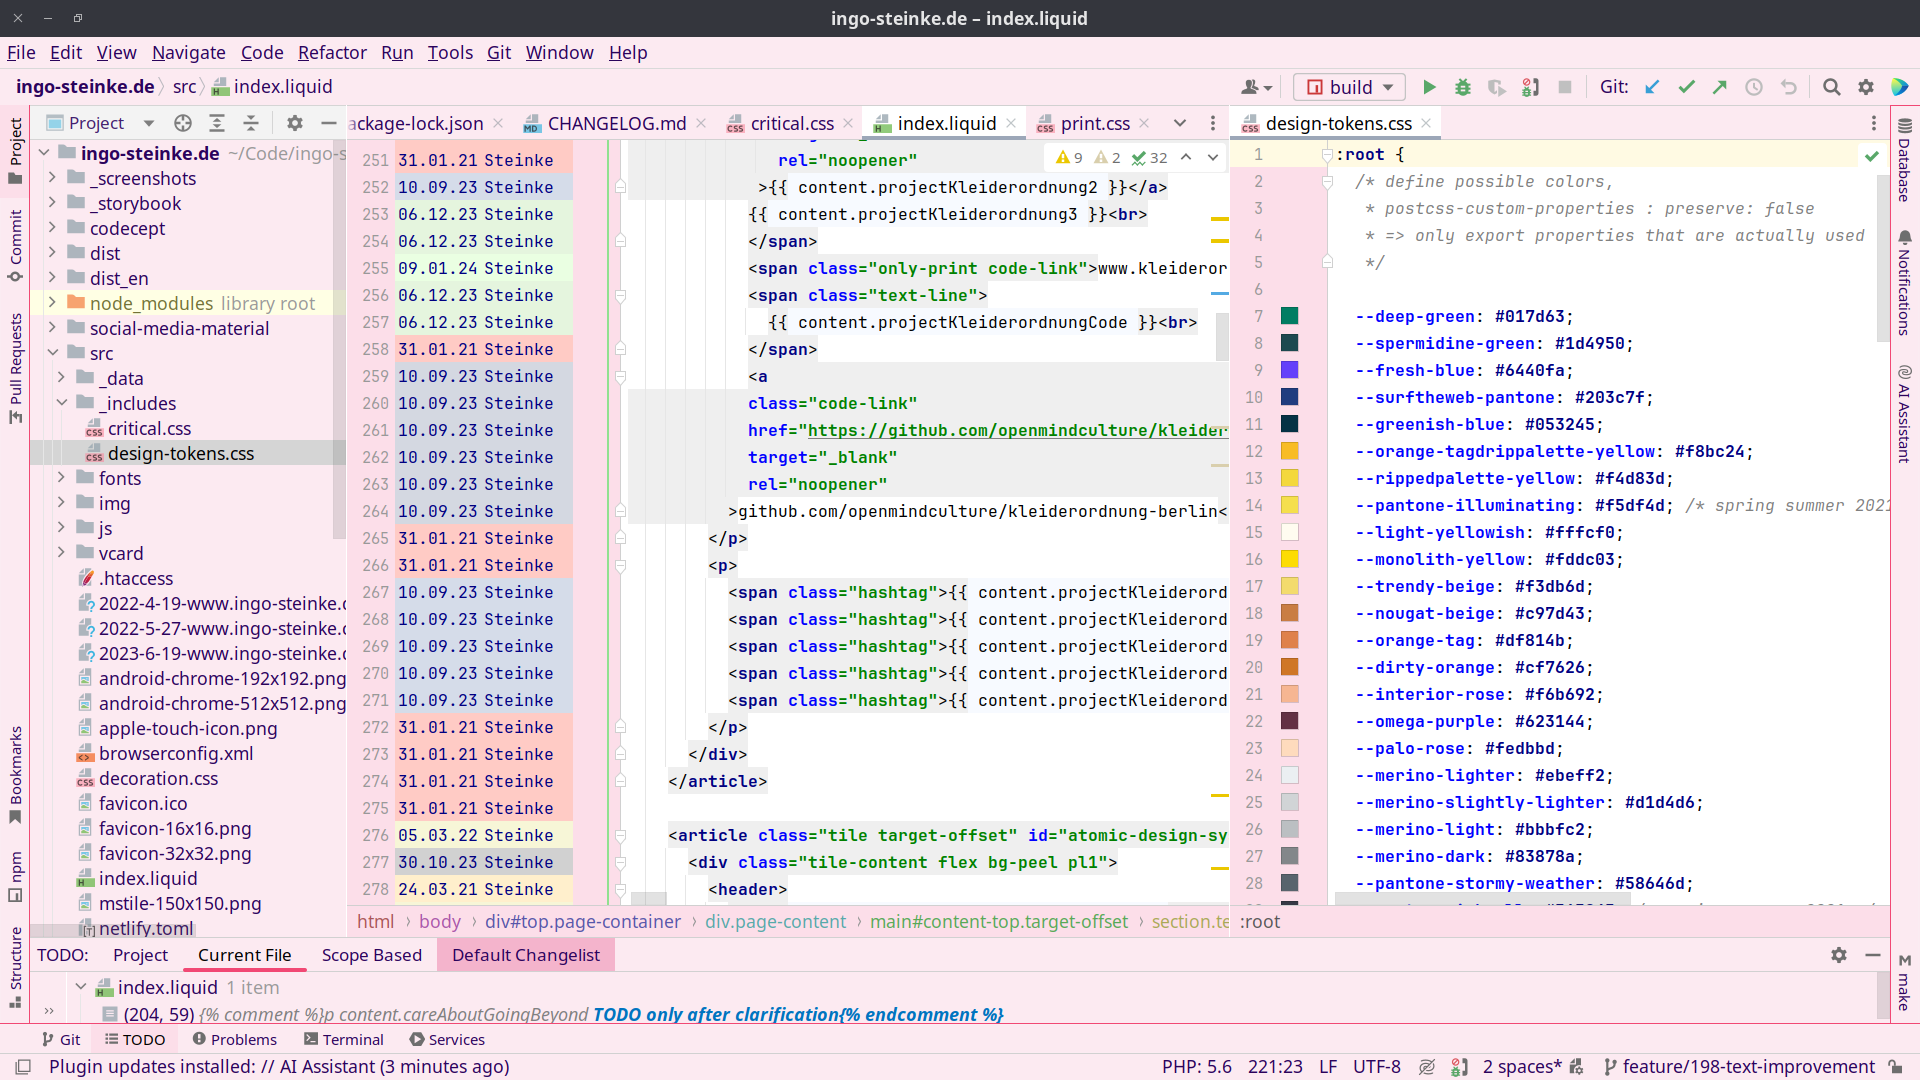Open the Refactor menu
This screenshot has width=1920, height=1080.
point(331,53)
